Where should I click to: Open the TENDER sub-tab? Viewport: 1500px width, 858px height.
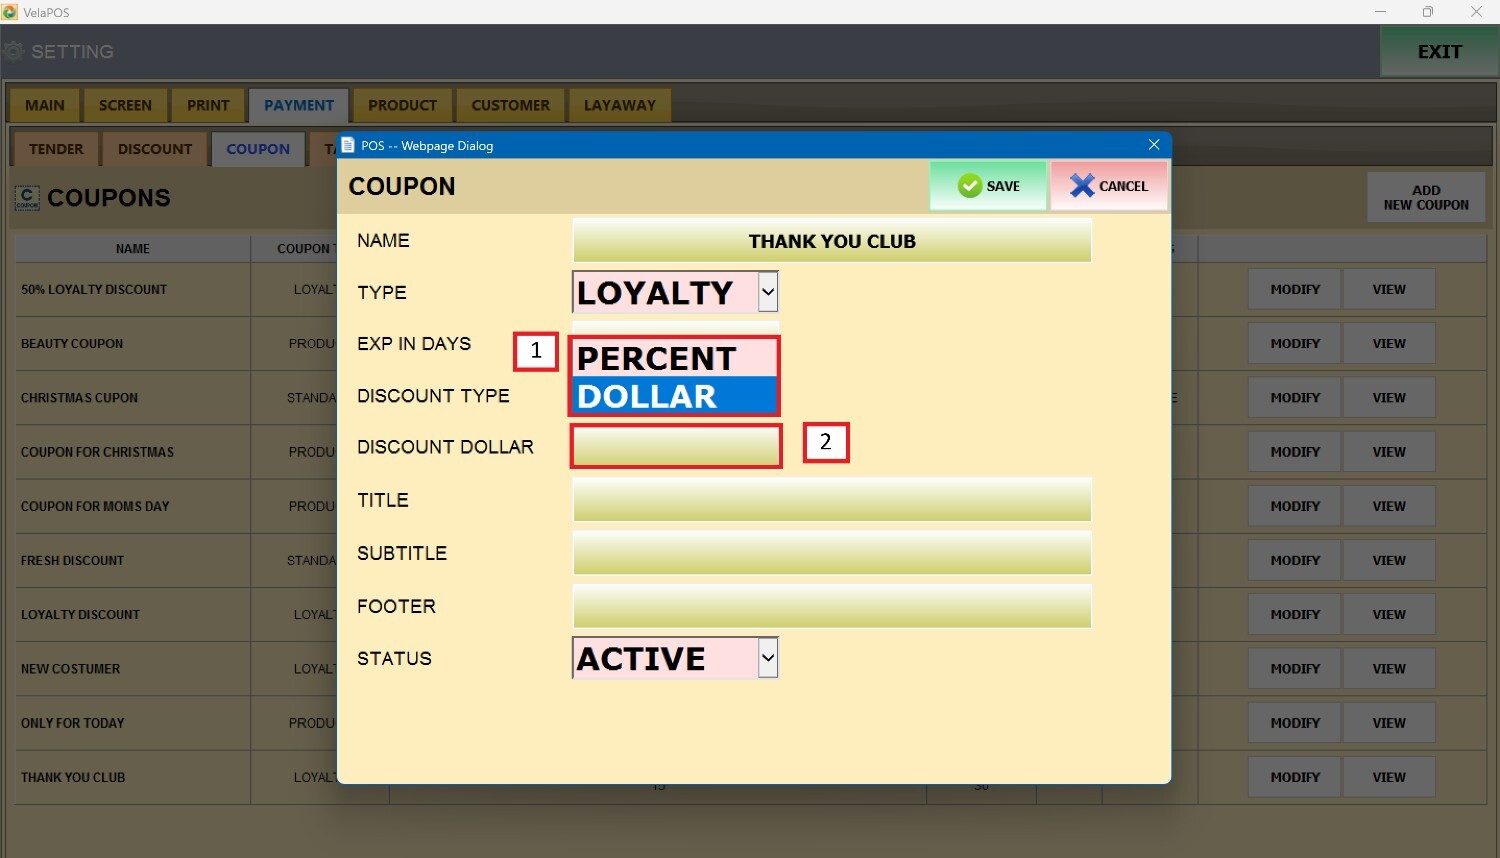tap(56, 149)
